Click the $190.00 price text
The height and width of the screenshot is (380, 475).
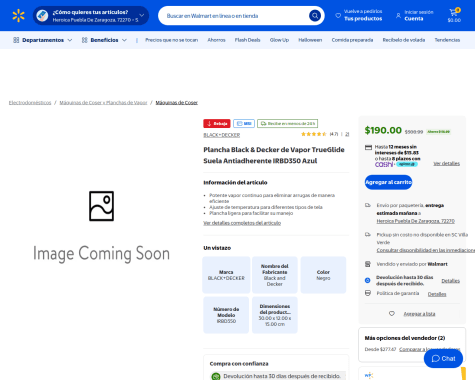point(383,130)
